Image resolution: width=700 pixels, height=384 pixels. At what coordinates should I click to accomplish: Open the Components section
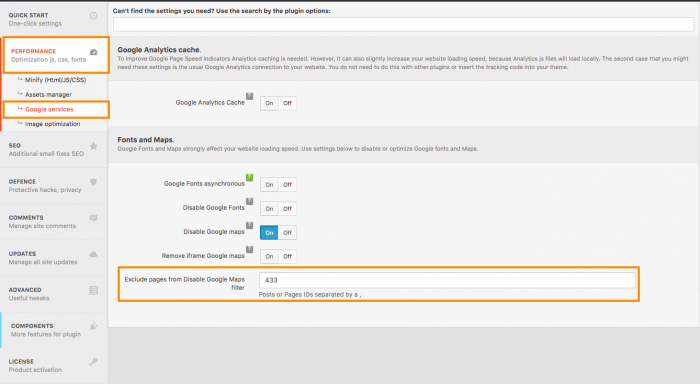tap(54, 330)
